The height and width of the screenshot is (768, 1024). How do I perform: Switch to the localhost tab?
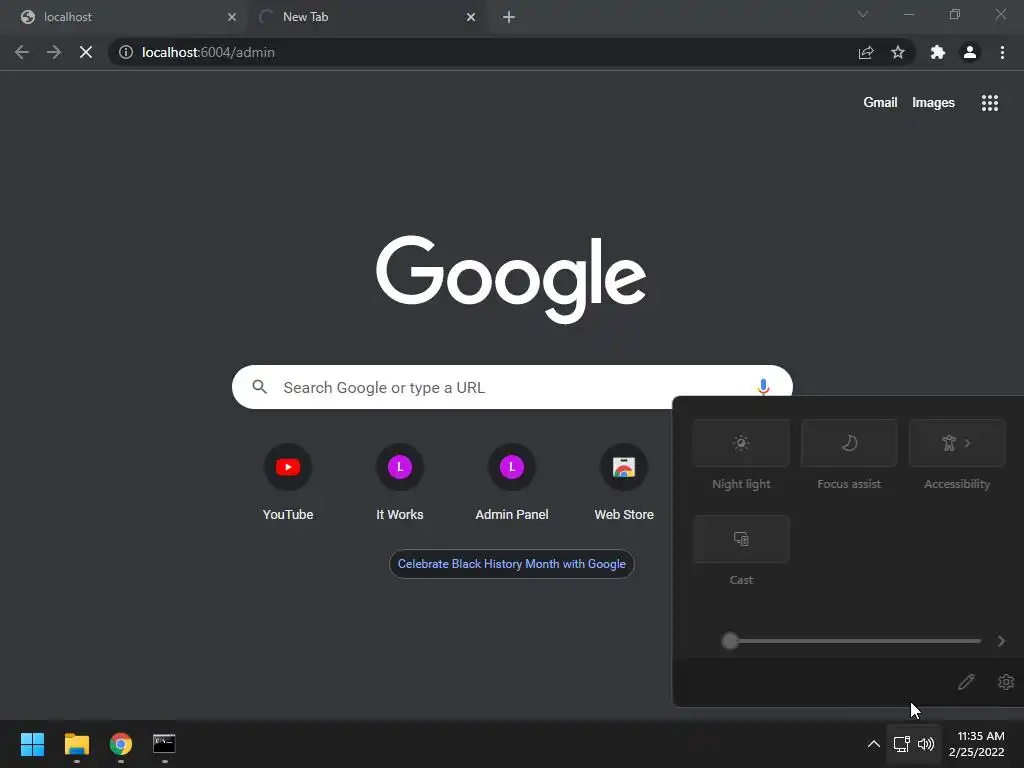(x=124, y=17)
